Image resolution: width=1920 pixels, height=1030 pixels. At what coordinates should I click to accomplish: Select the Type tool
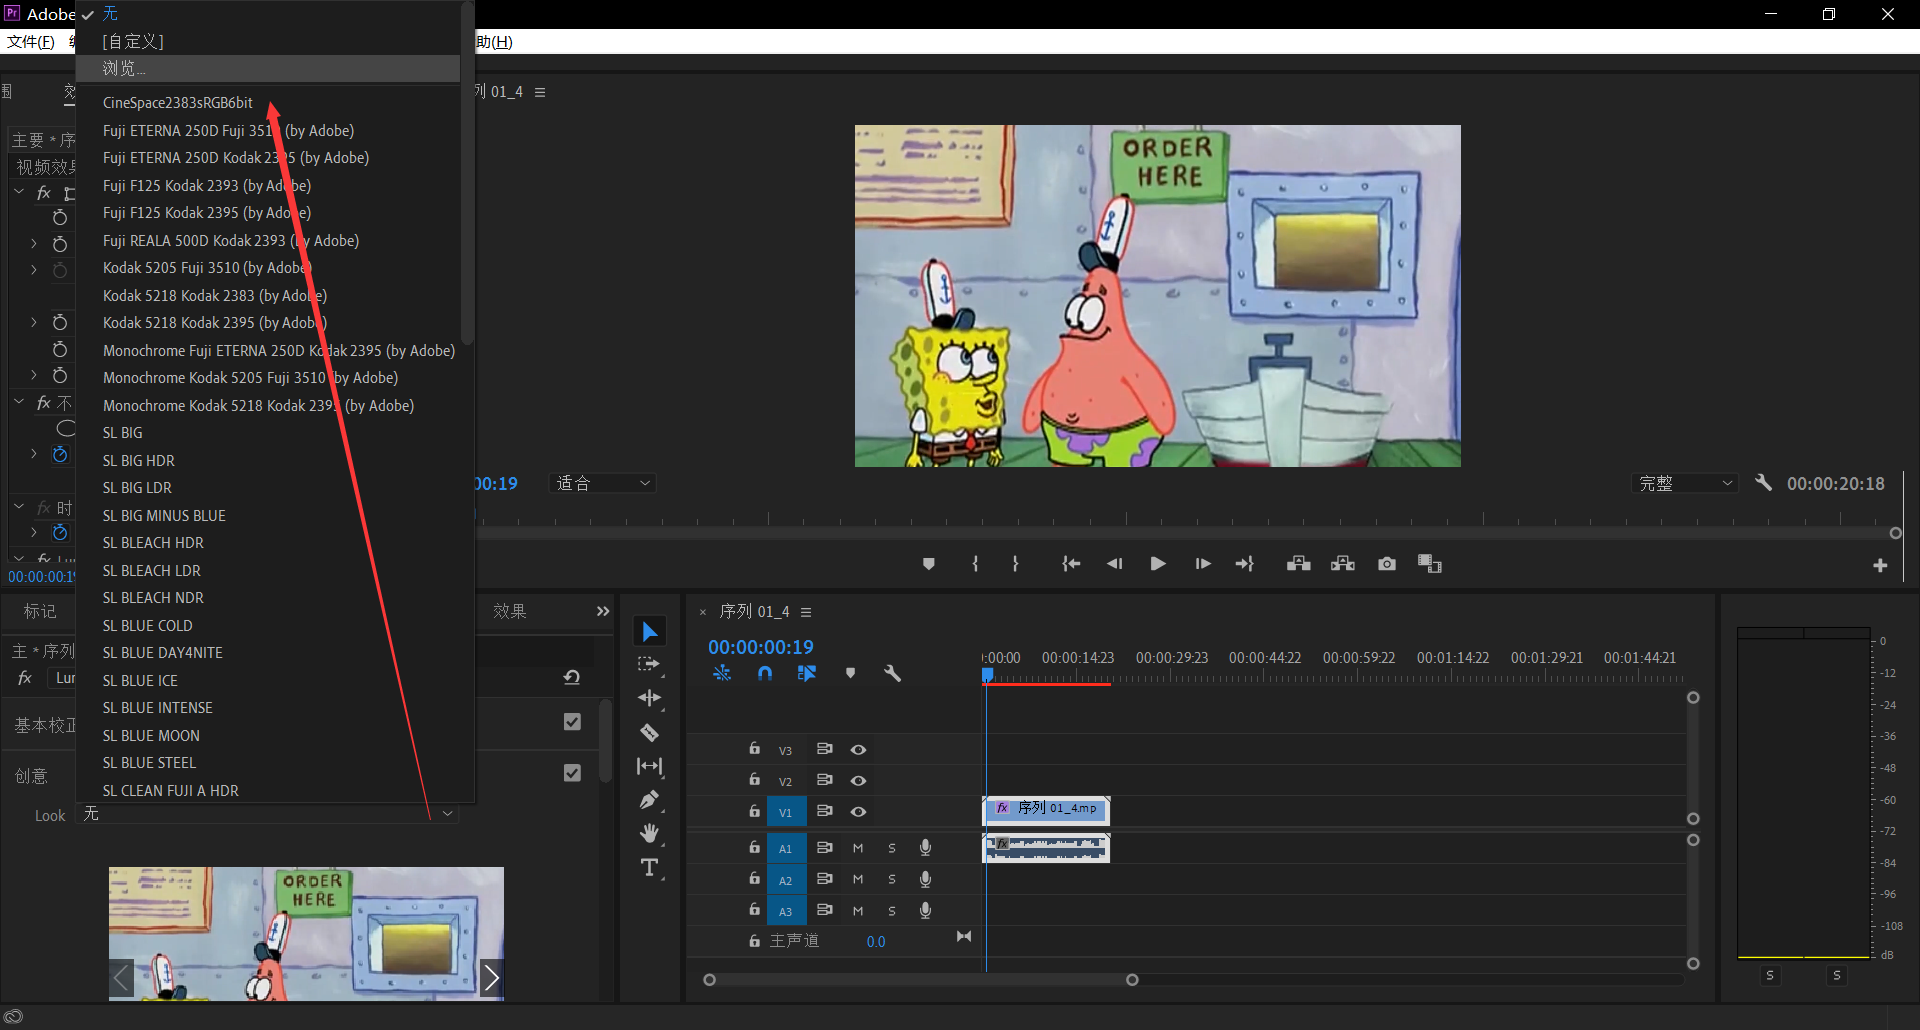point(649,867)
